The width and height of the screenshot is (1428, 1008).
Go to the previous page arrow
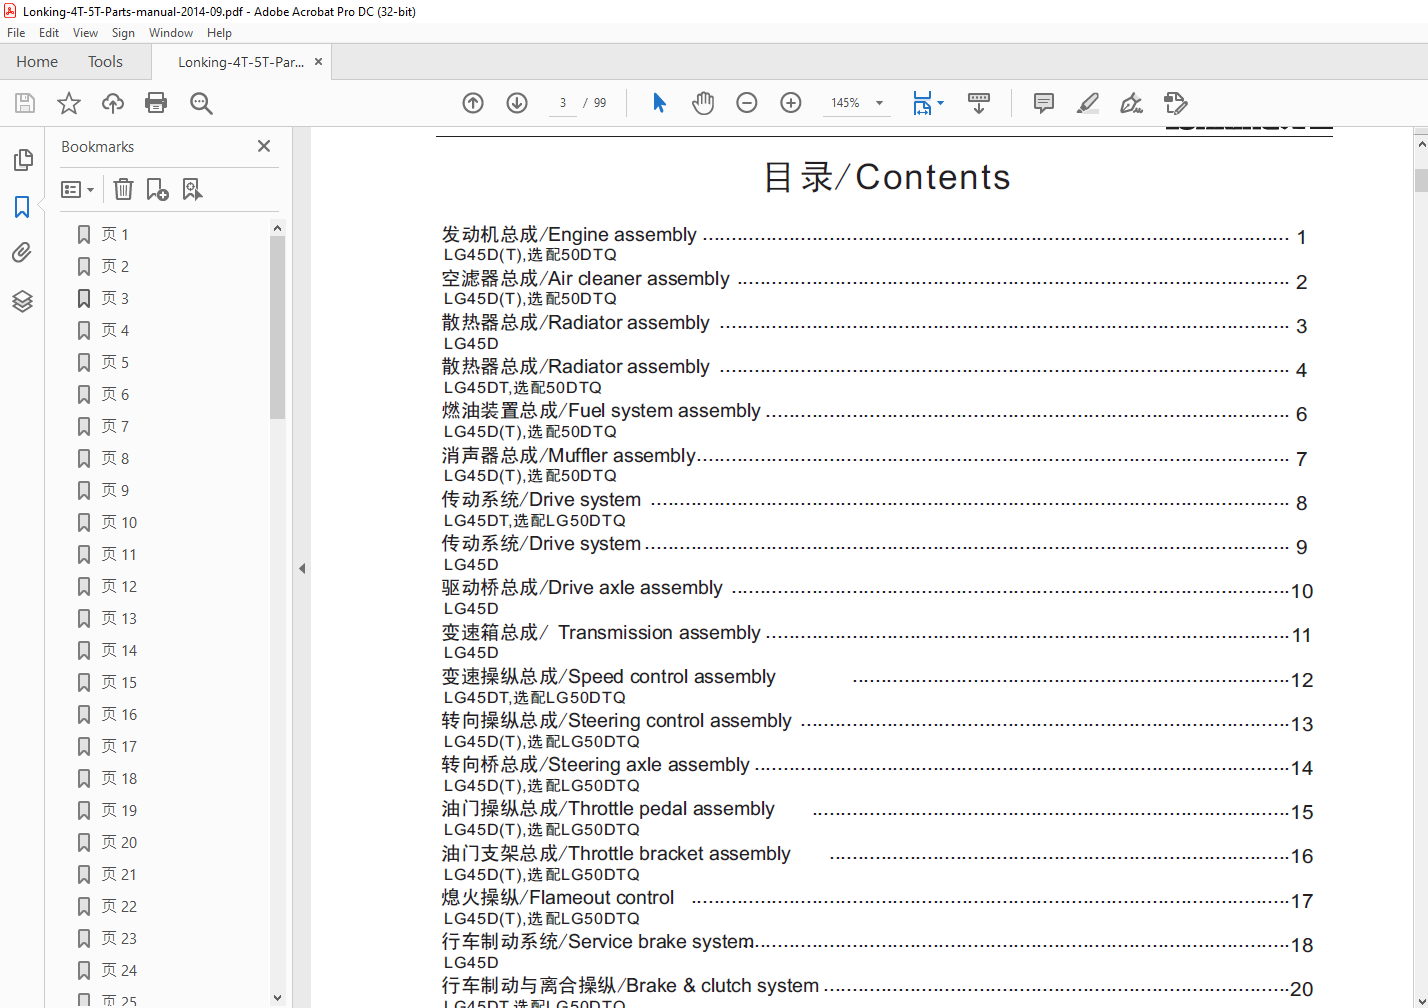coord(473,103)
